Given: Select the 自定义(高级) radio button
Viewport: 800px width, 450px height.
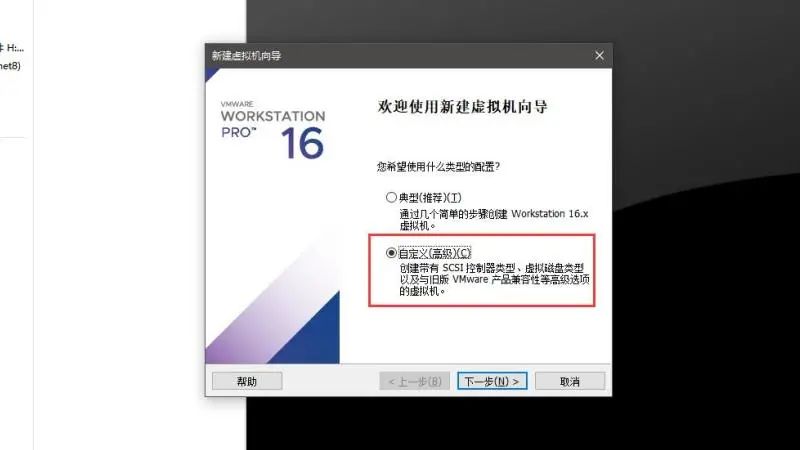Looking at the screenshot, I should (x=391, y=253).
